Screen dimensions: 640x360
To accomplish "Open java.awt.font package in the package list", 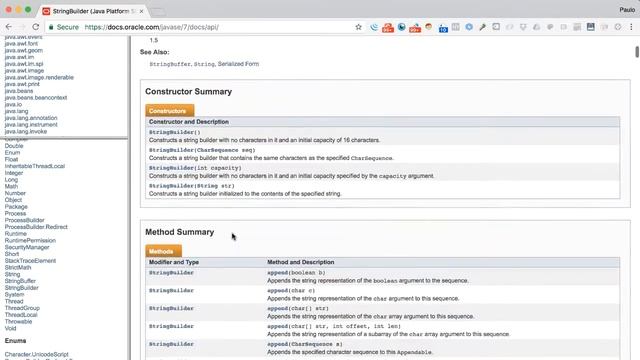I will [x=21, y=44].
